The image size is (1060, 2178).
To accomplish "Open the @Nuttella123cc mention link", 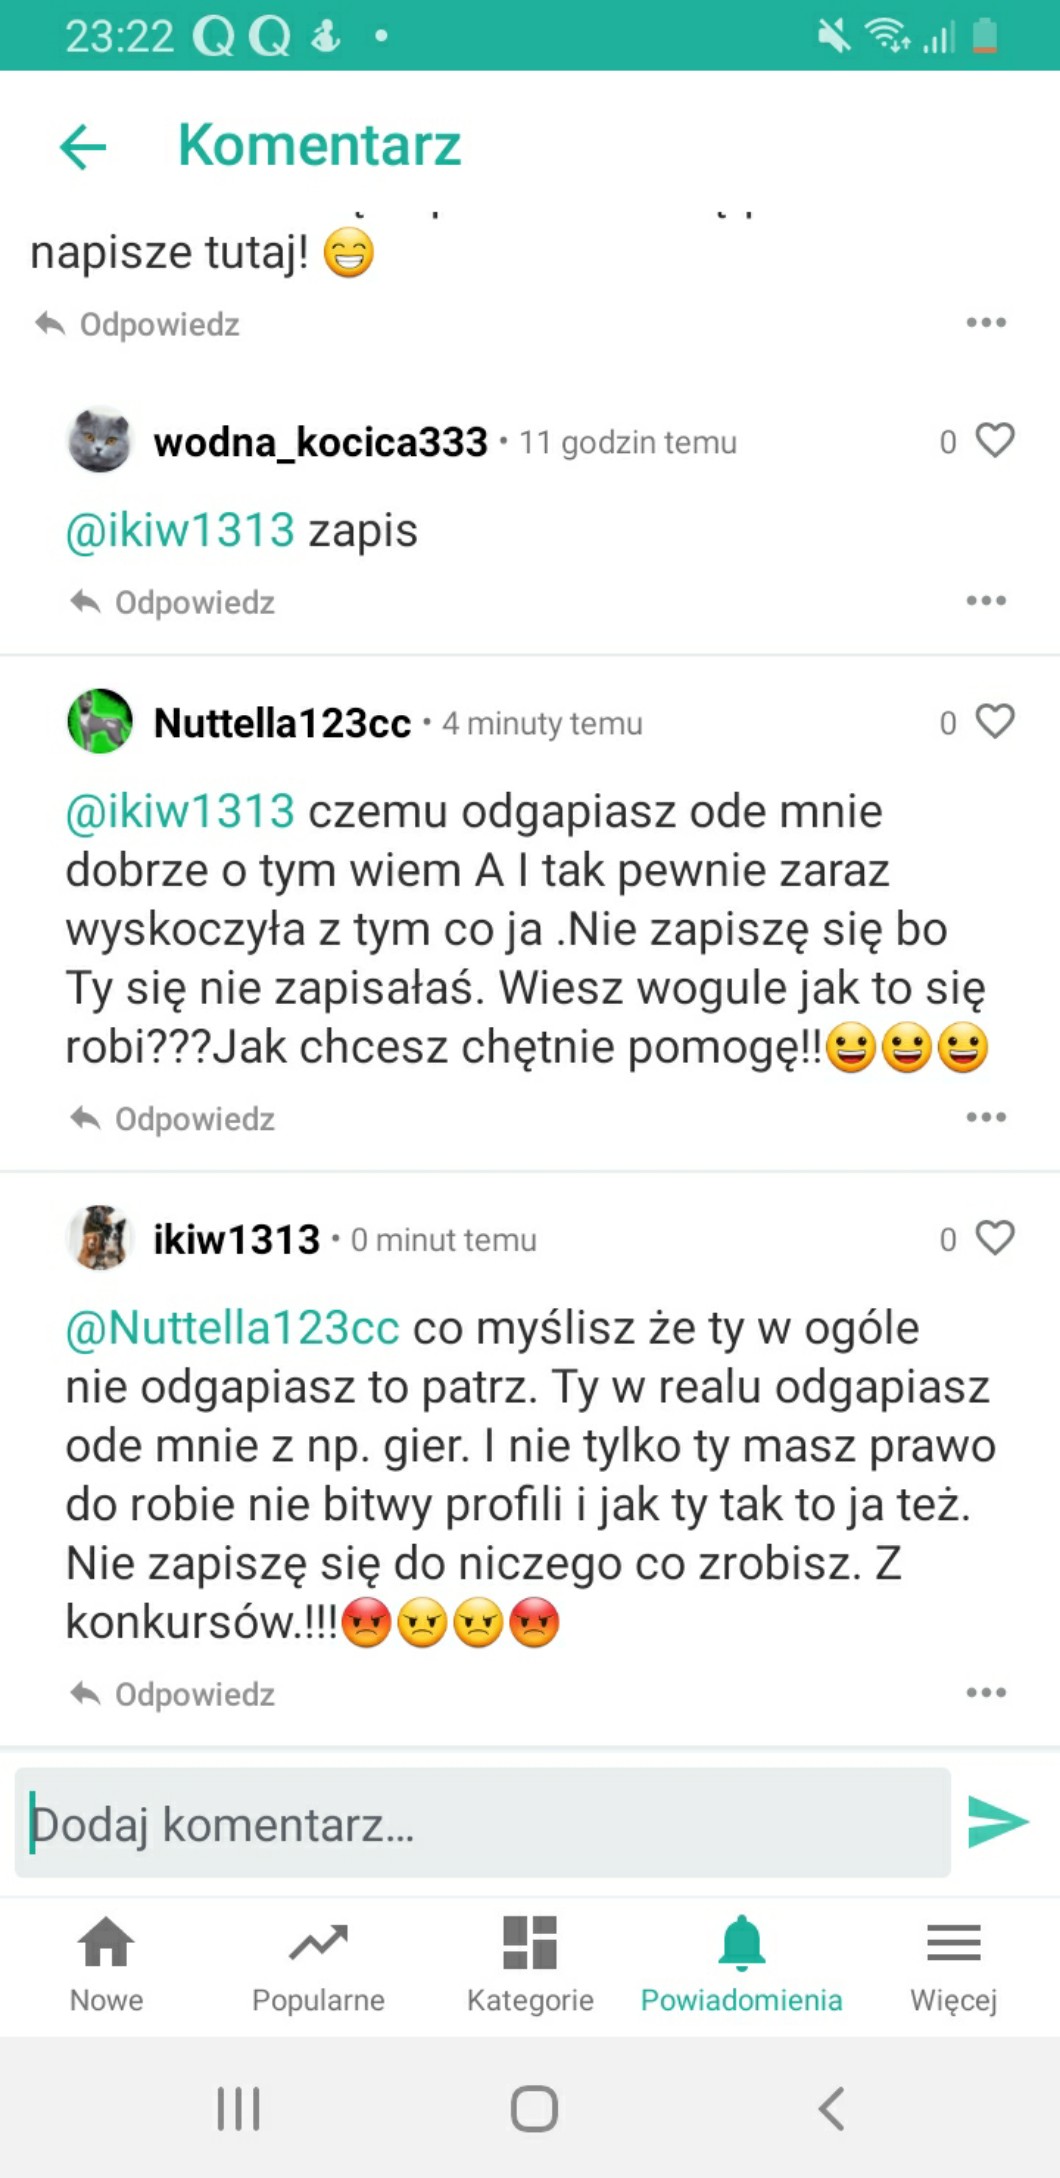I will [232, 1328].
